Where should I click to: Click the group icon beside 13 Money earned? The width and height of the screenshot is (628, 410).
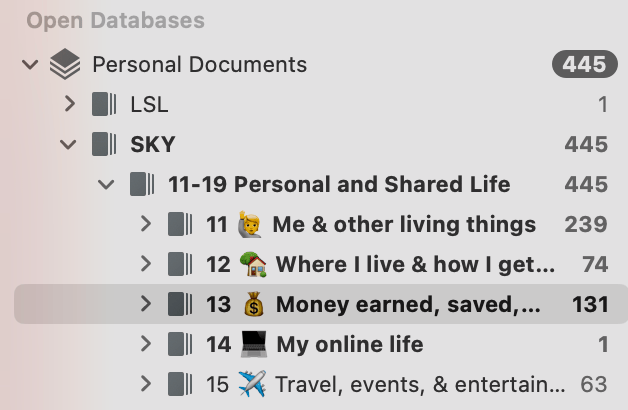(x=181, y=304)
